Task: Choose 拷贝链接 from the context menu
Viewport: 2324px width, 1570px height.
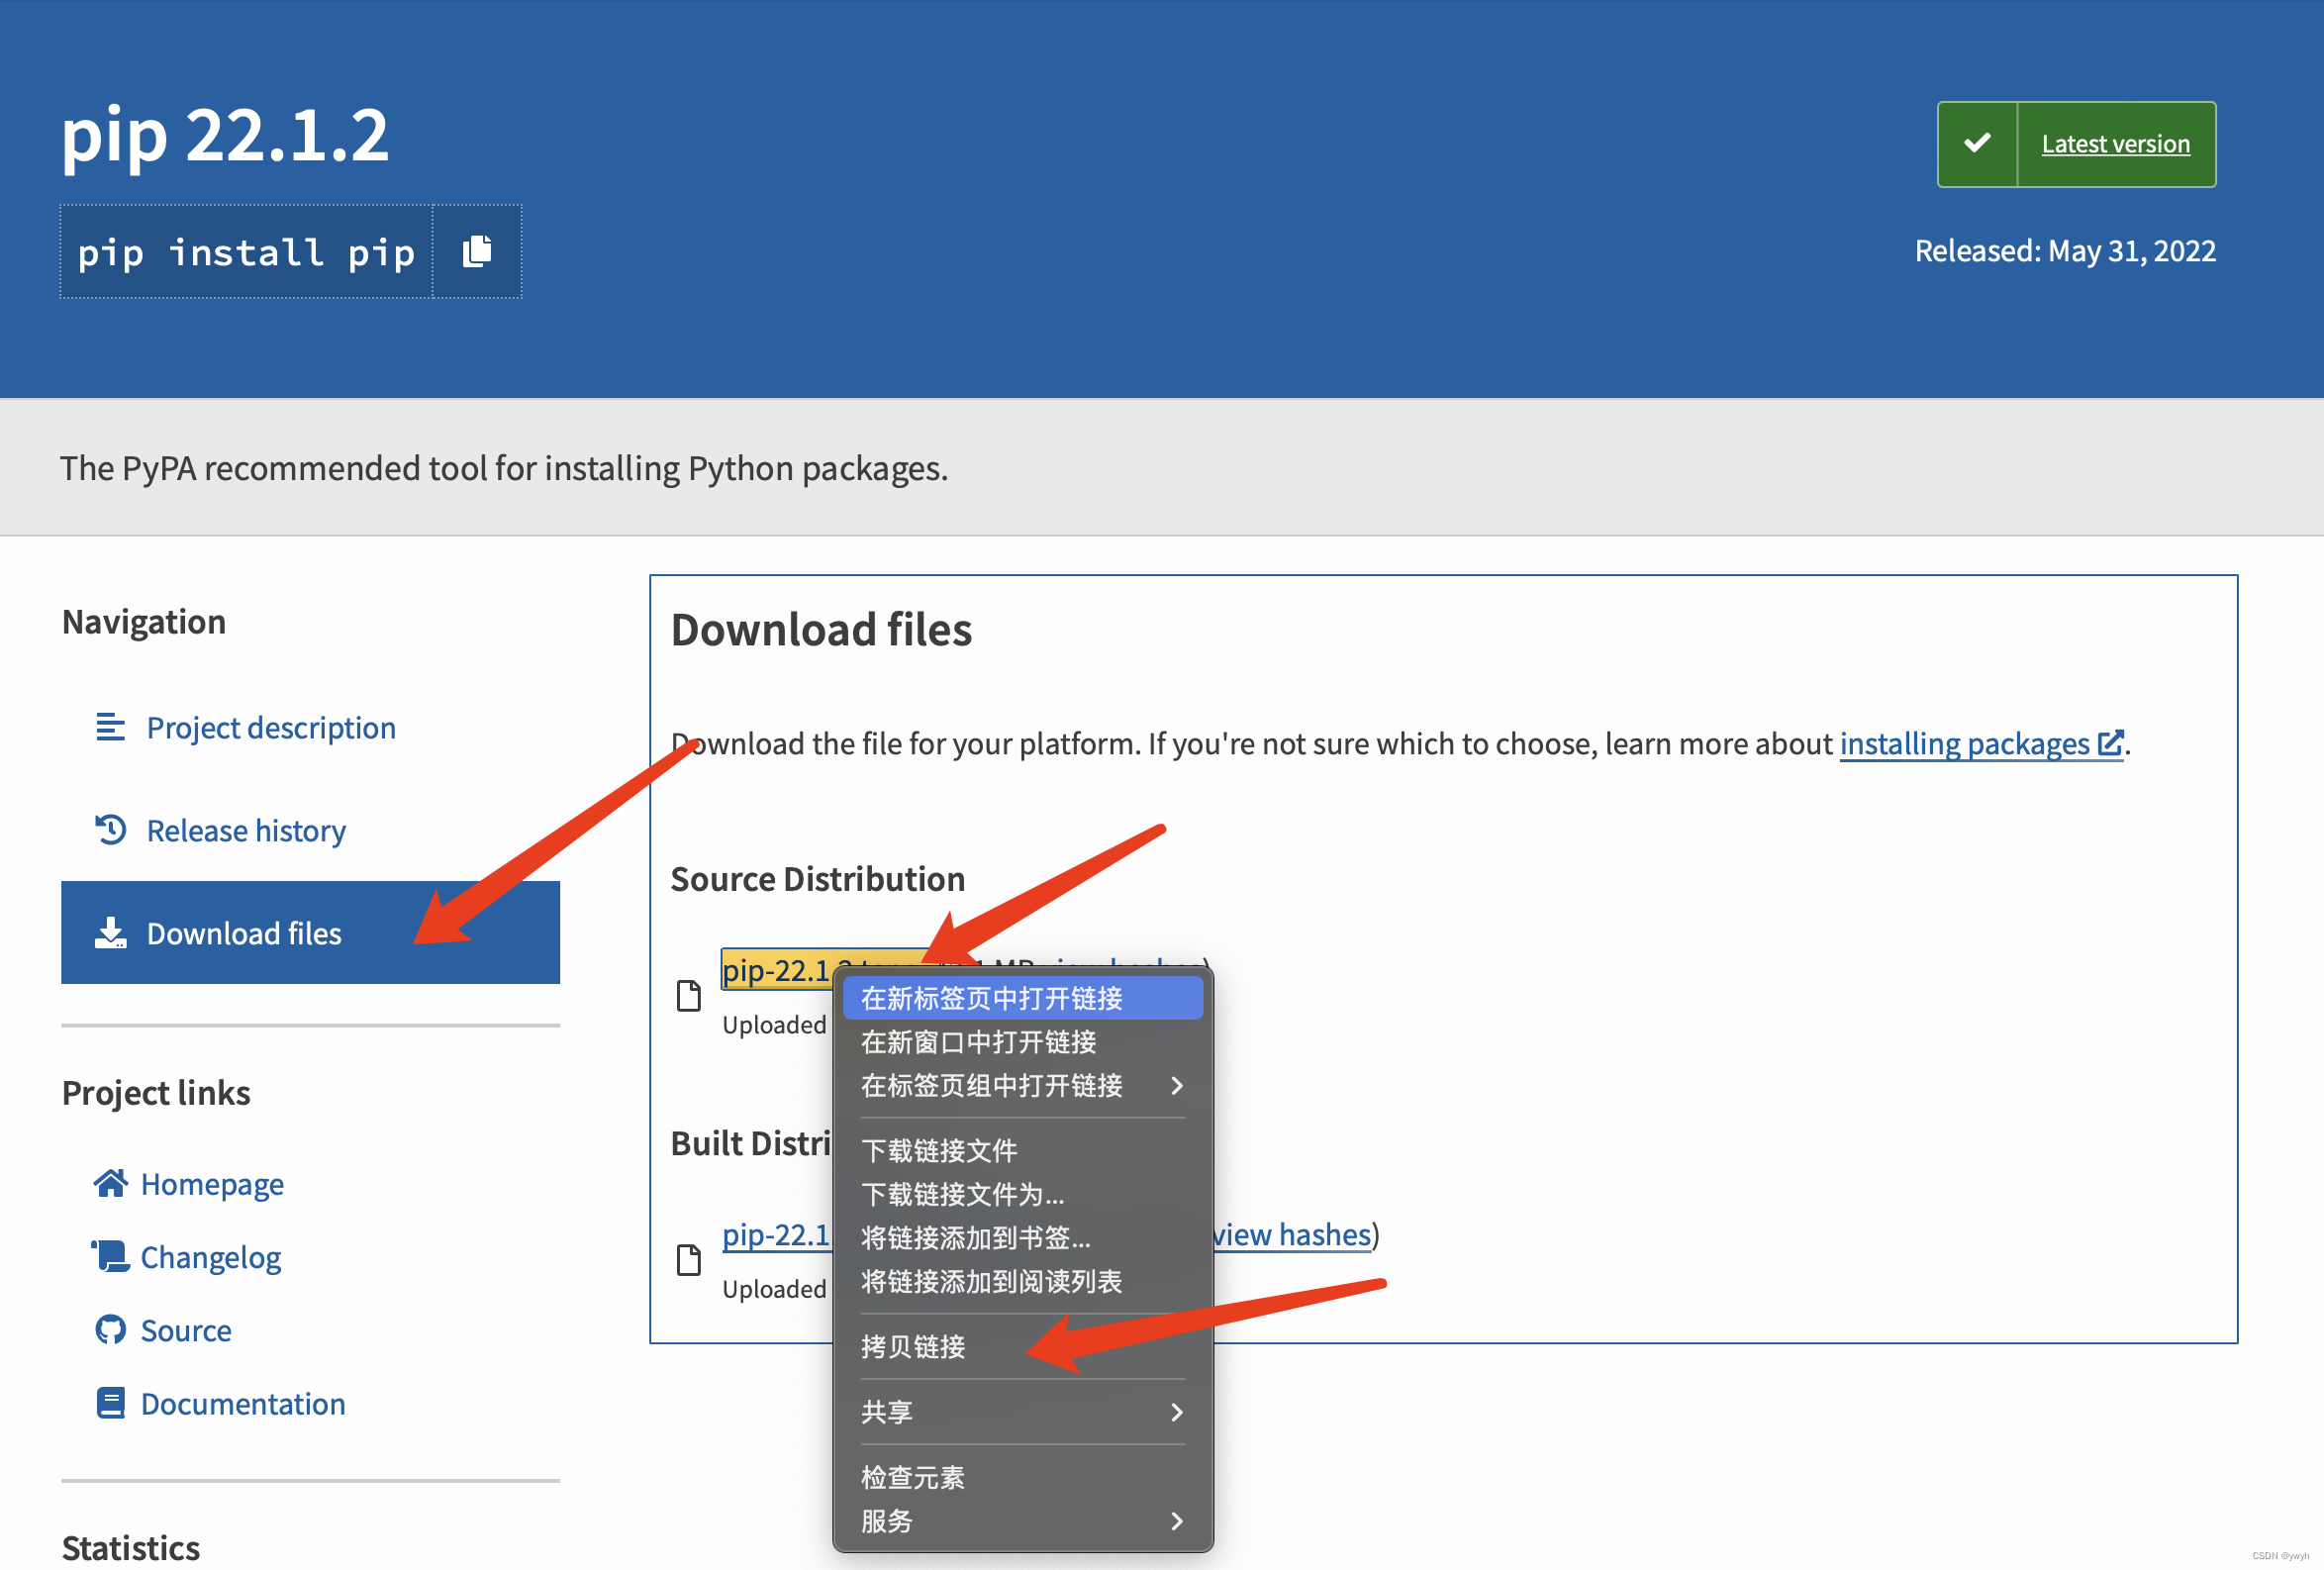Action: (x=912, y=1346)
